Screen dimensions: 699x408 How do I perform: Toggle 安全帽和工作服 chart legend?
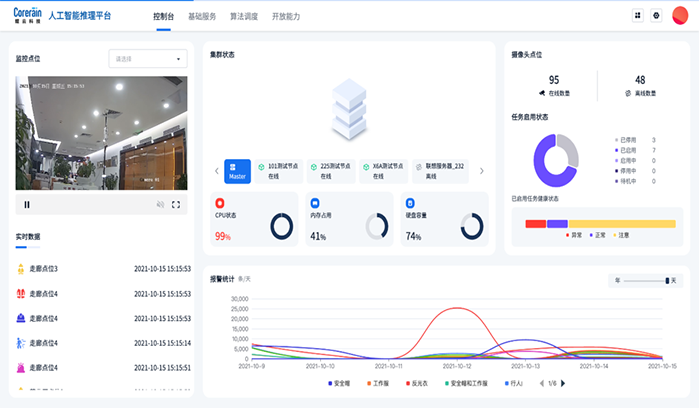point(466,383)
